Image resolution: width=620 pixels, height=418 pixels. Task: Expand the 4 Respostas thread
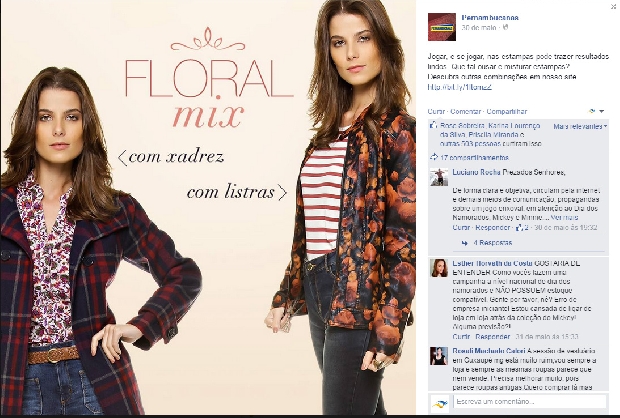tap(493, 243)
